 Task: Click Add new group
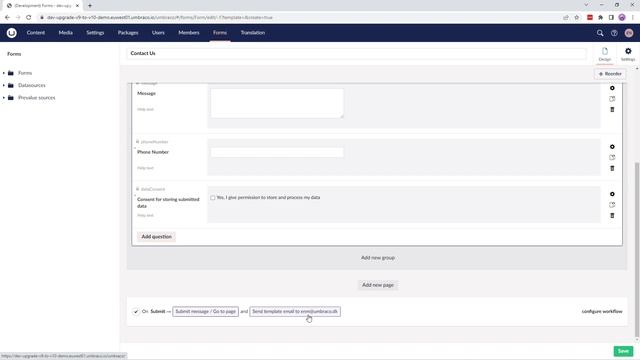point(378,258)
